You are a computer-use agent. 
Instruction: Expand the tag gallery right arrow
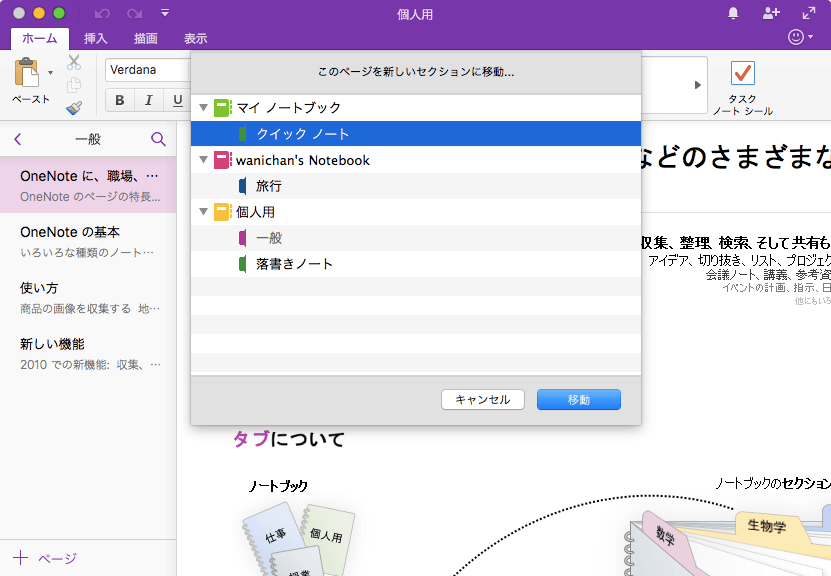[x=697, y=85]
